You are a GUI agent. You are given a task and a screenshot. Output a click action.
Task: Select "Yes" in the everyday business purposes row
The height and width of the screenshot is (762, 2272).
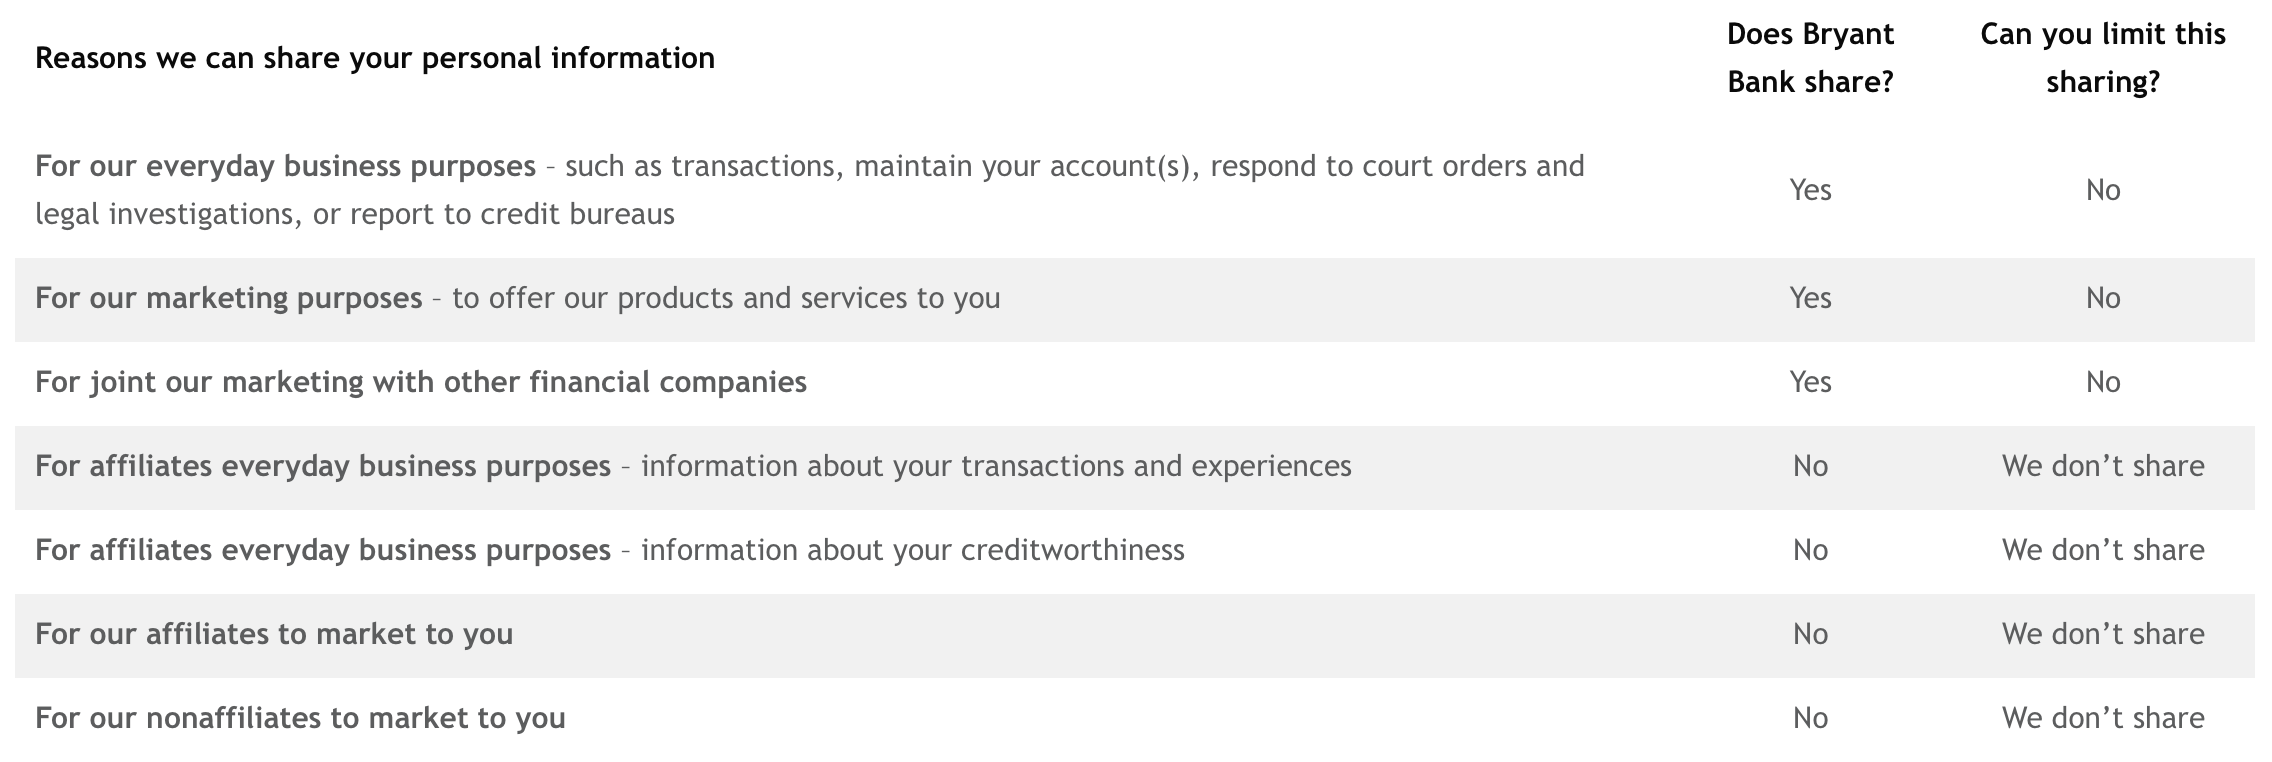pyautogui.click(x=1810, y=190)
